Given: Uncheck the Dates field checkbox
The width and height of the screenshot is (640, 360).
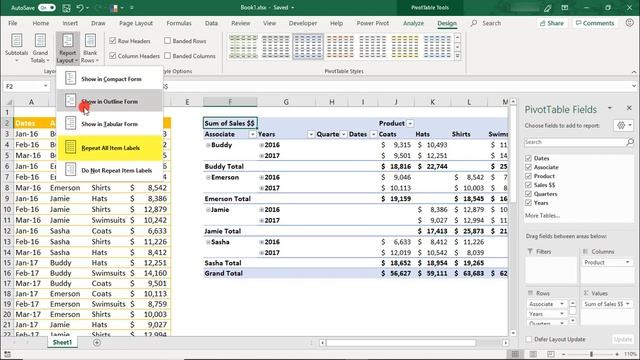Looking at the screenshot, I should [x=529, y=158].
